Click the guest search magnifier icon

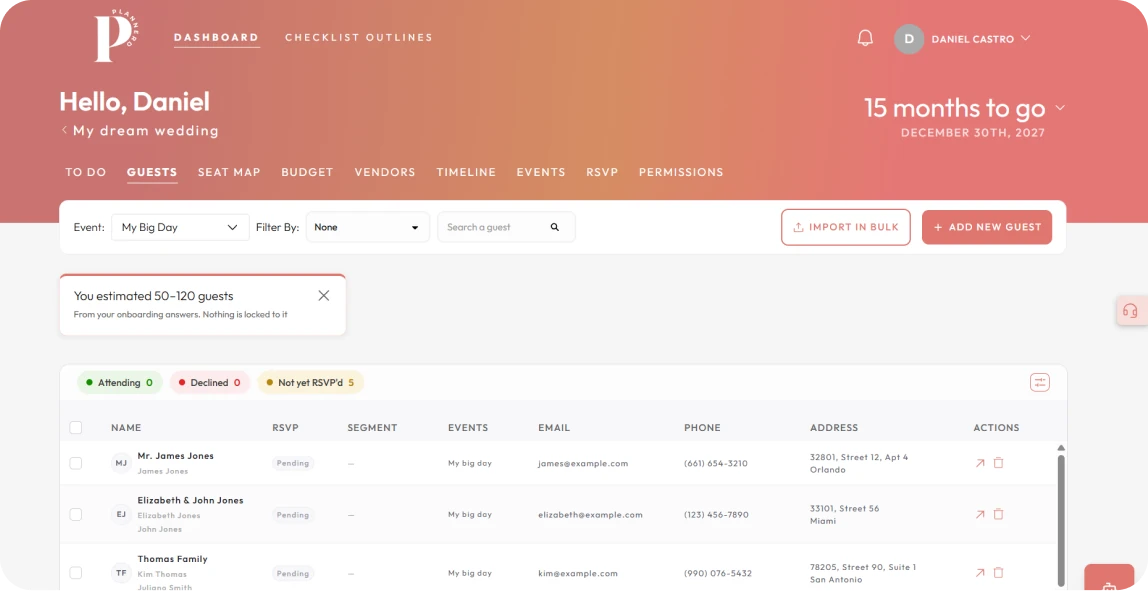click(x=555, y=227)
